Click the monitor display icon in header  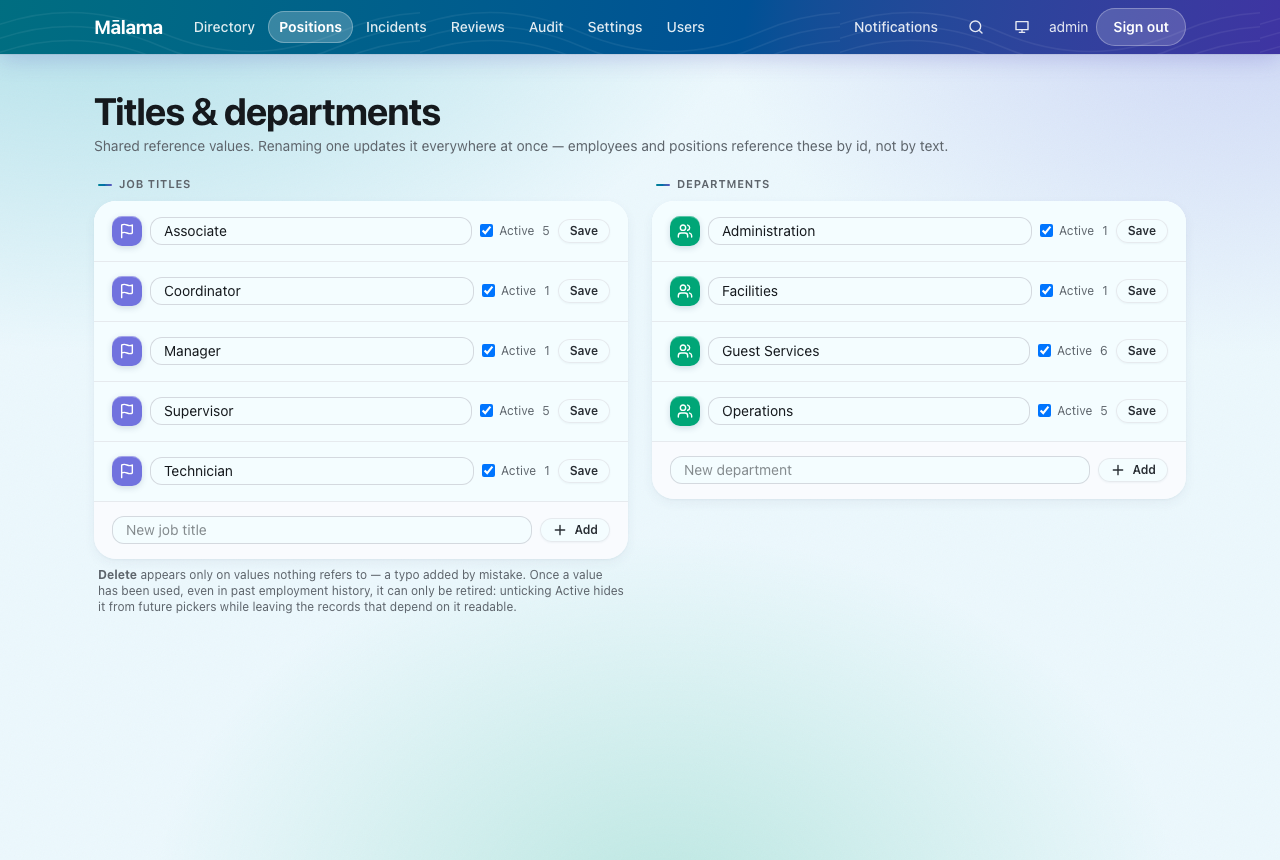coord(1022,27)
